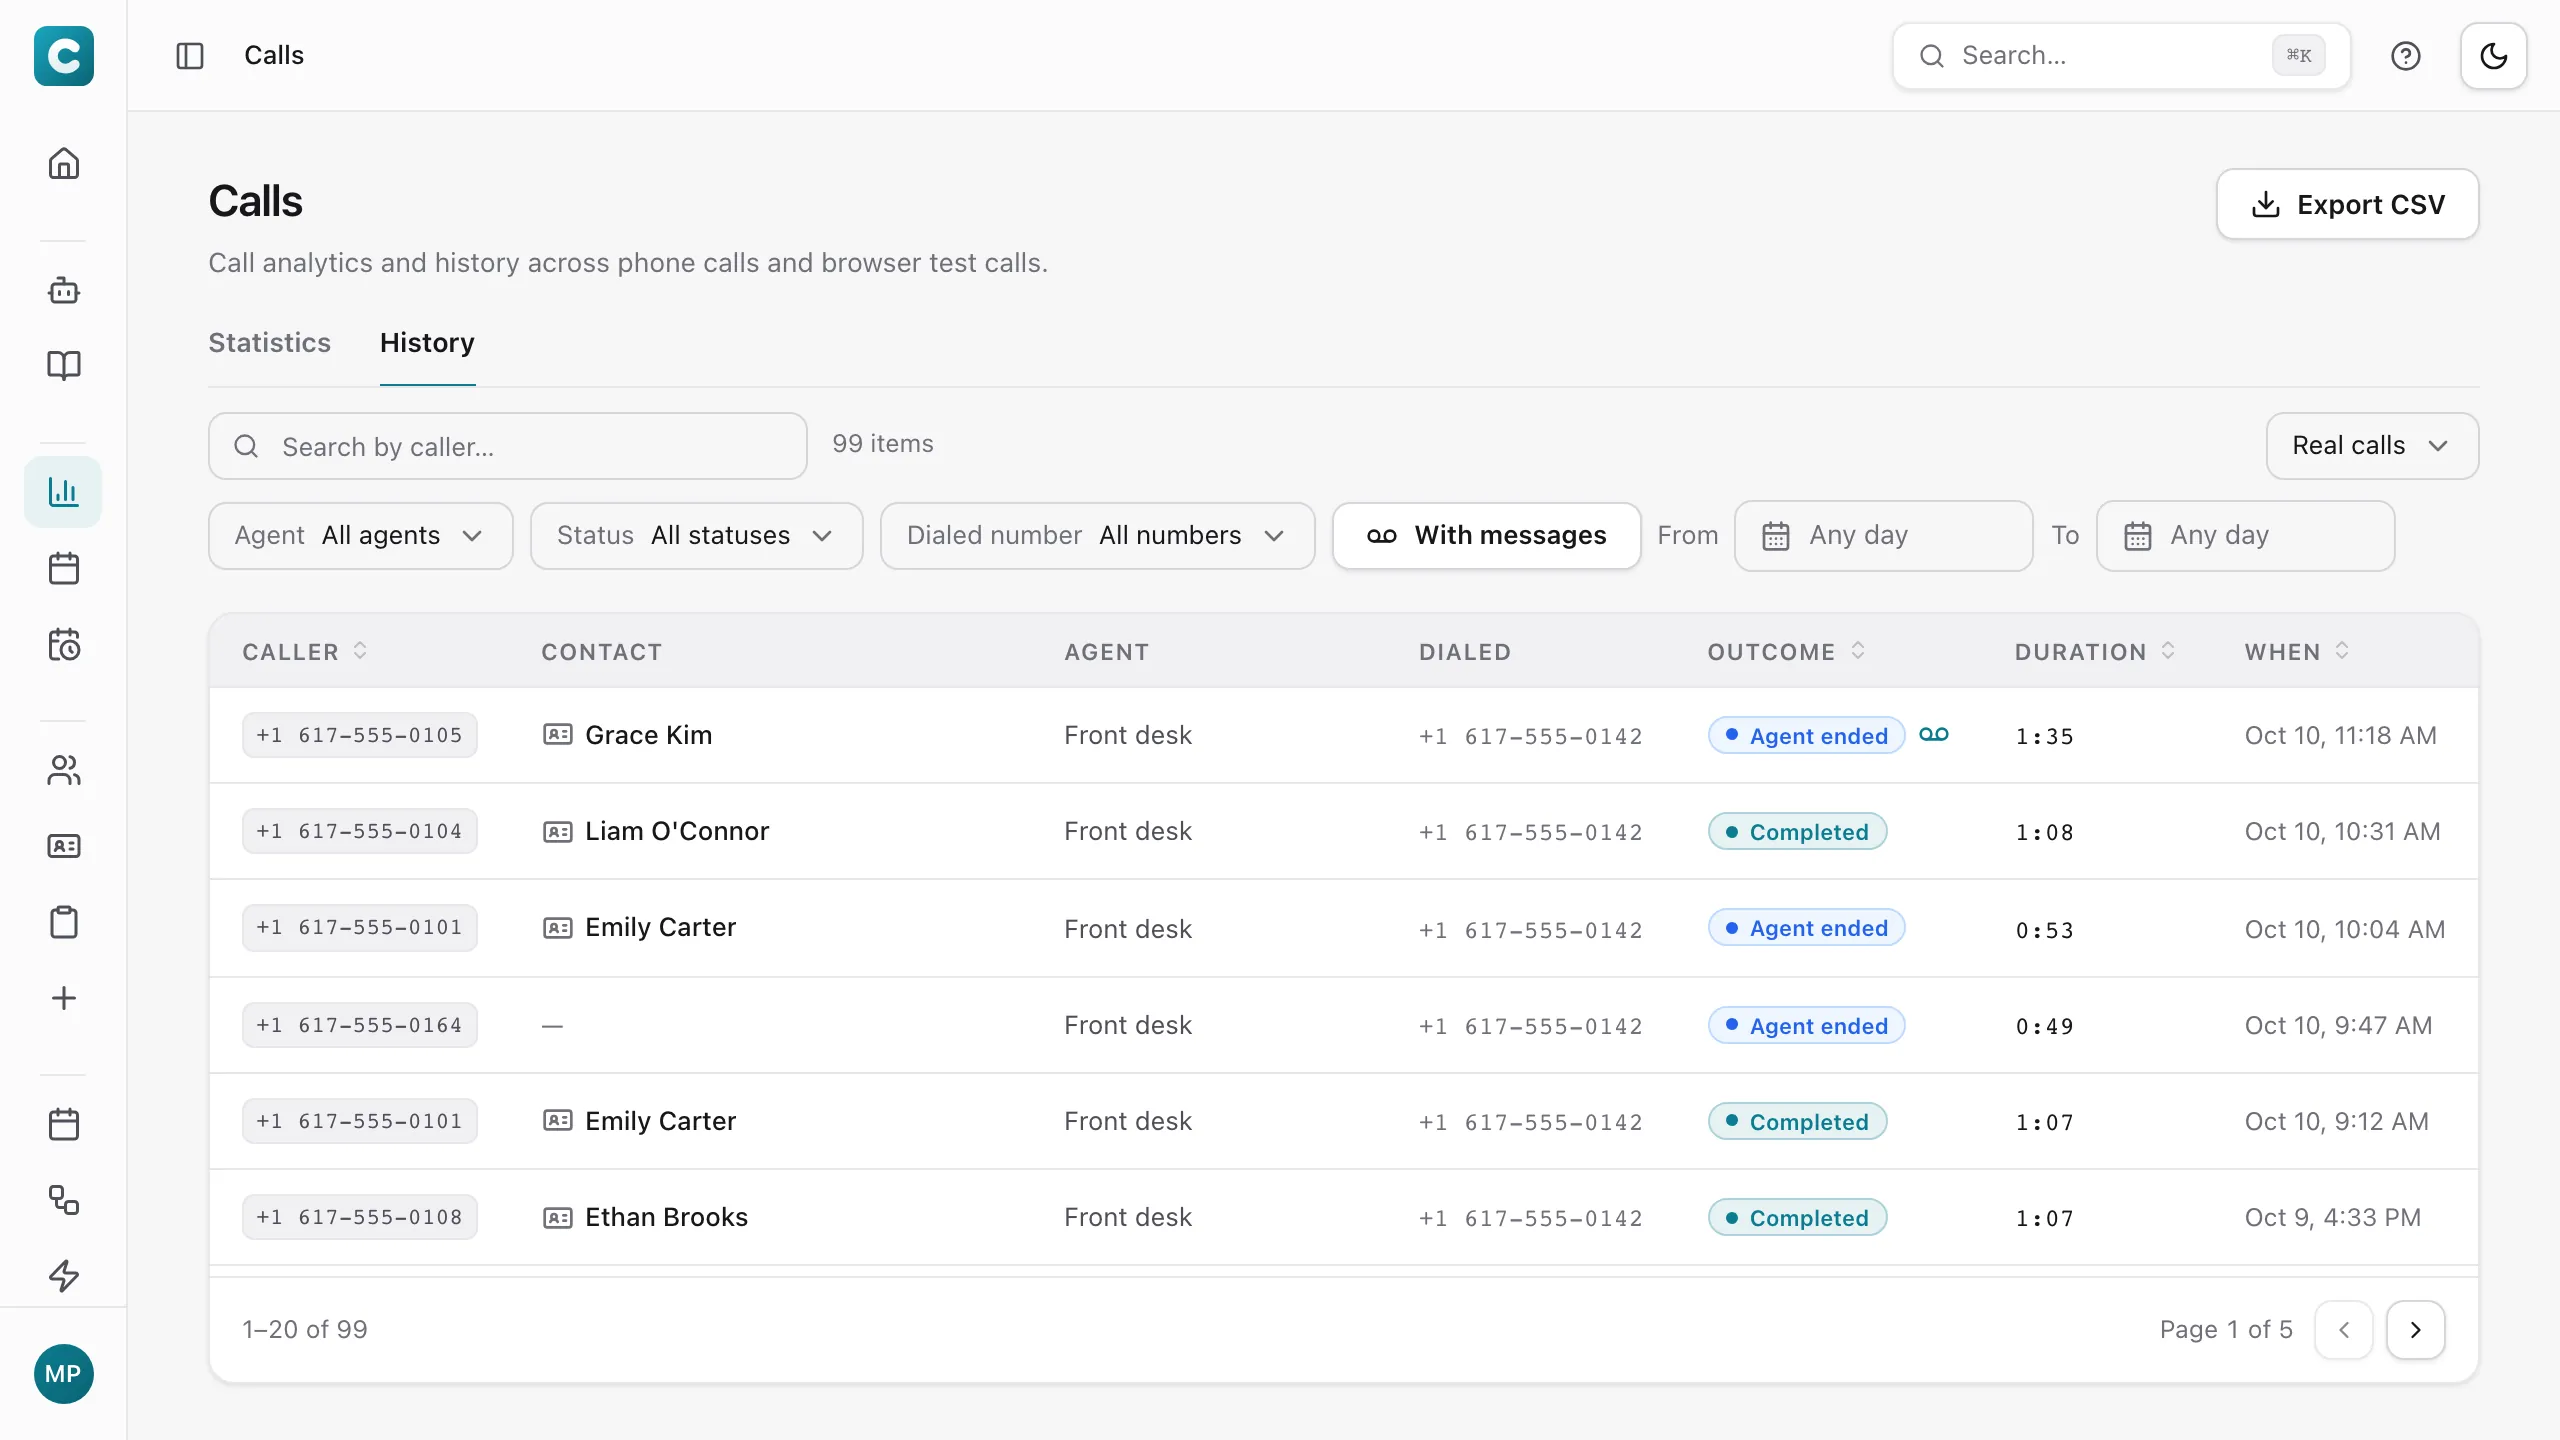Viewport: 2560px width, 1440px height.
Task: Focus the top Search box
Action: click(2121, 56)
